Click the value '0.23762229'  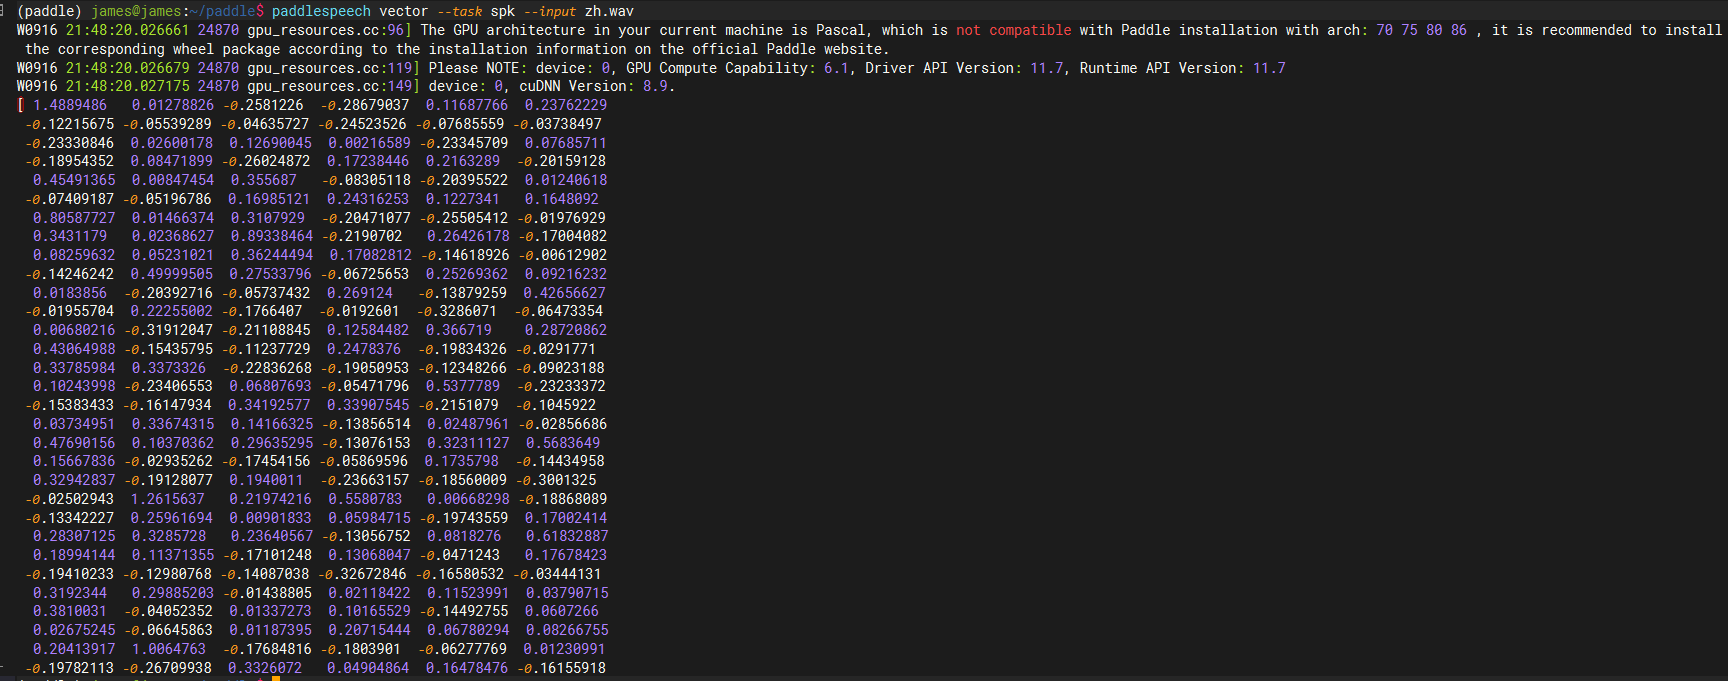(x=566, y=105)
